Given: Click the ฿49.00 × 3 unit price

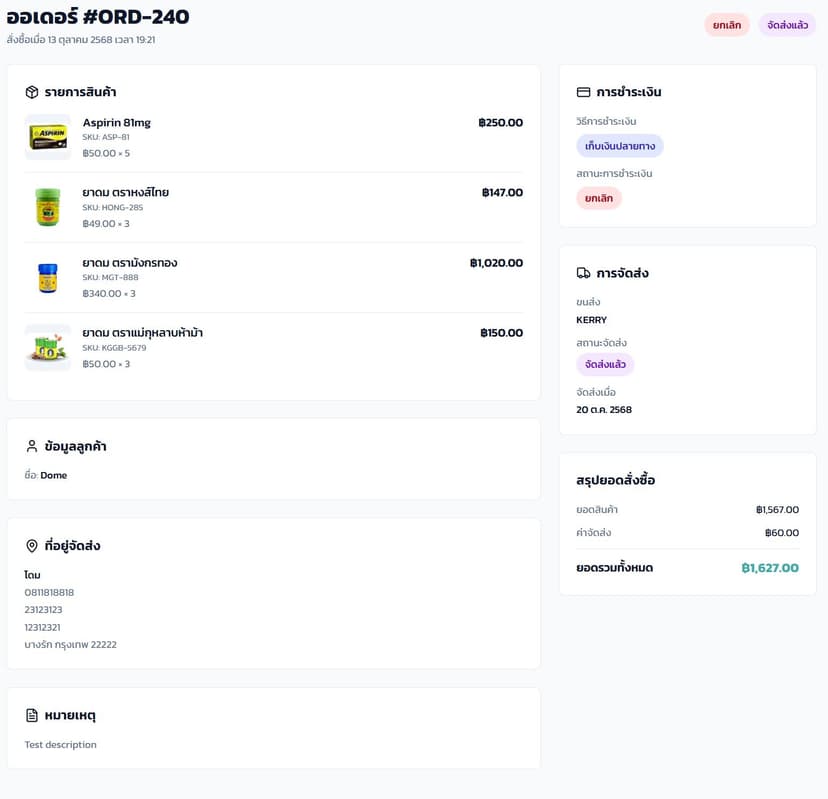Looking at the screenshot, I should point(106,223).
